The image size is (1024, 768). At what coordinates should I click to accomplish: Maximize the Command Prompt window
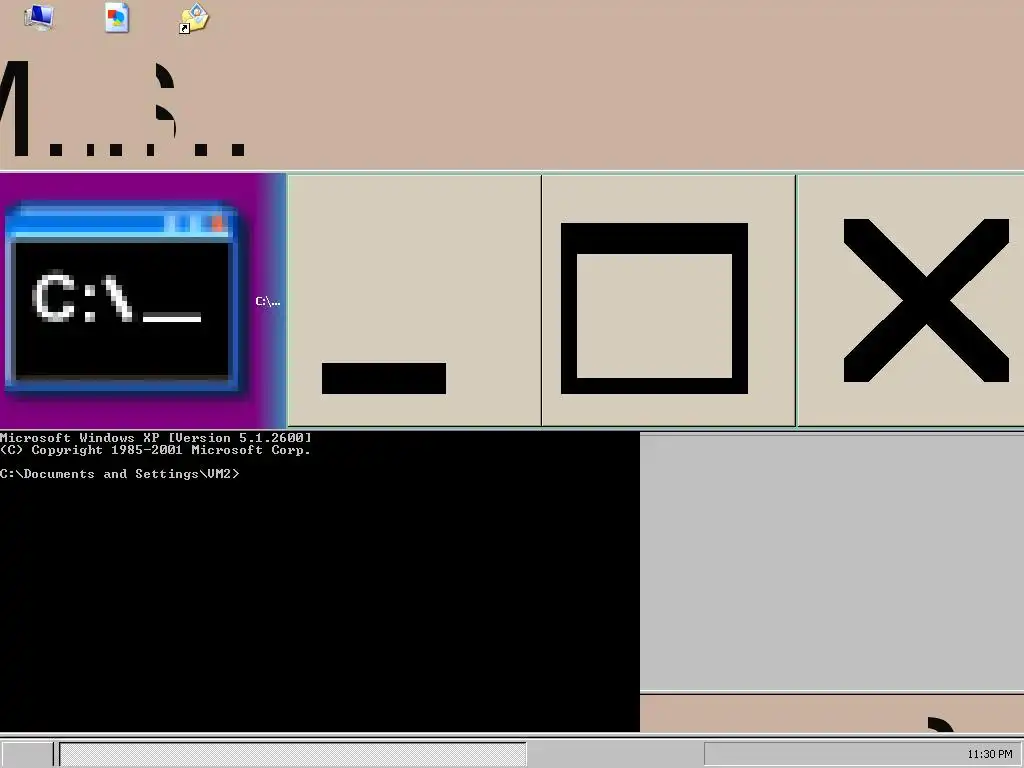[669, 301]
